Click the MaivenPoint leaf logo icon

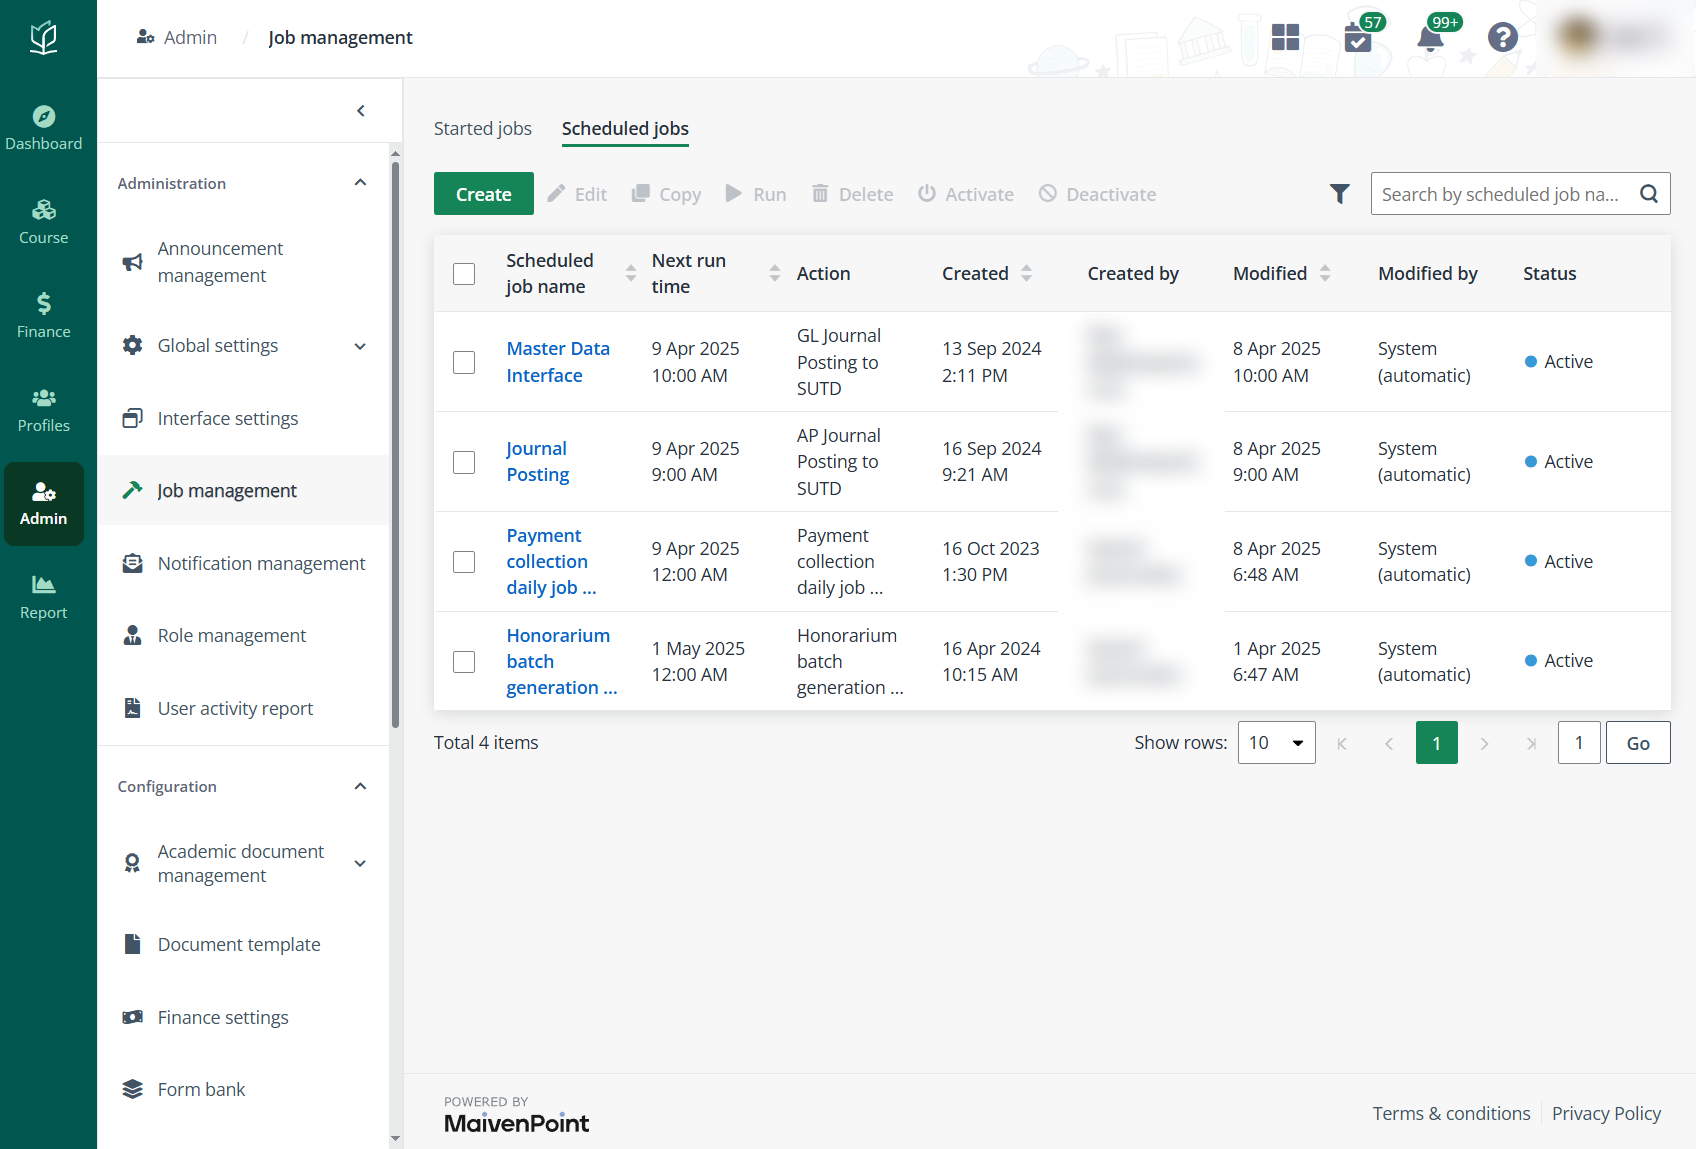[x=43, y=38]
